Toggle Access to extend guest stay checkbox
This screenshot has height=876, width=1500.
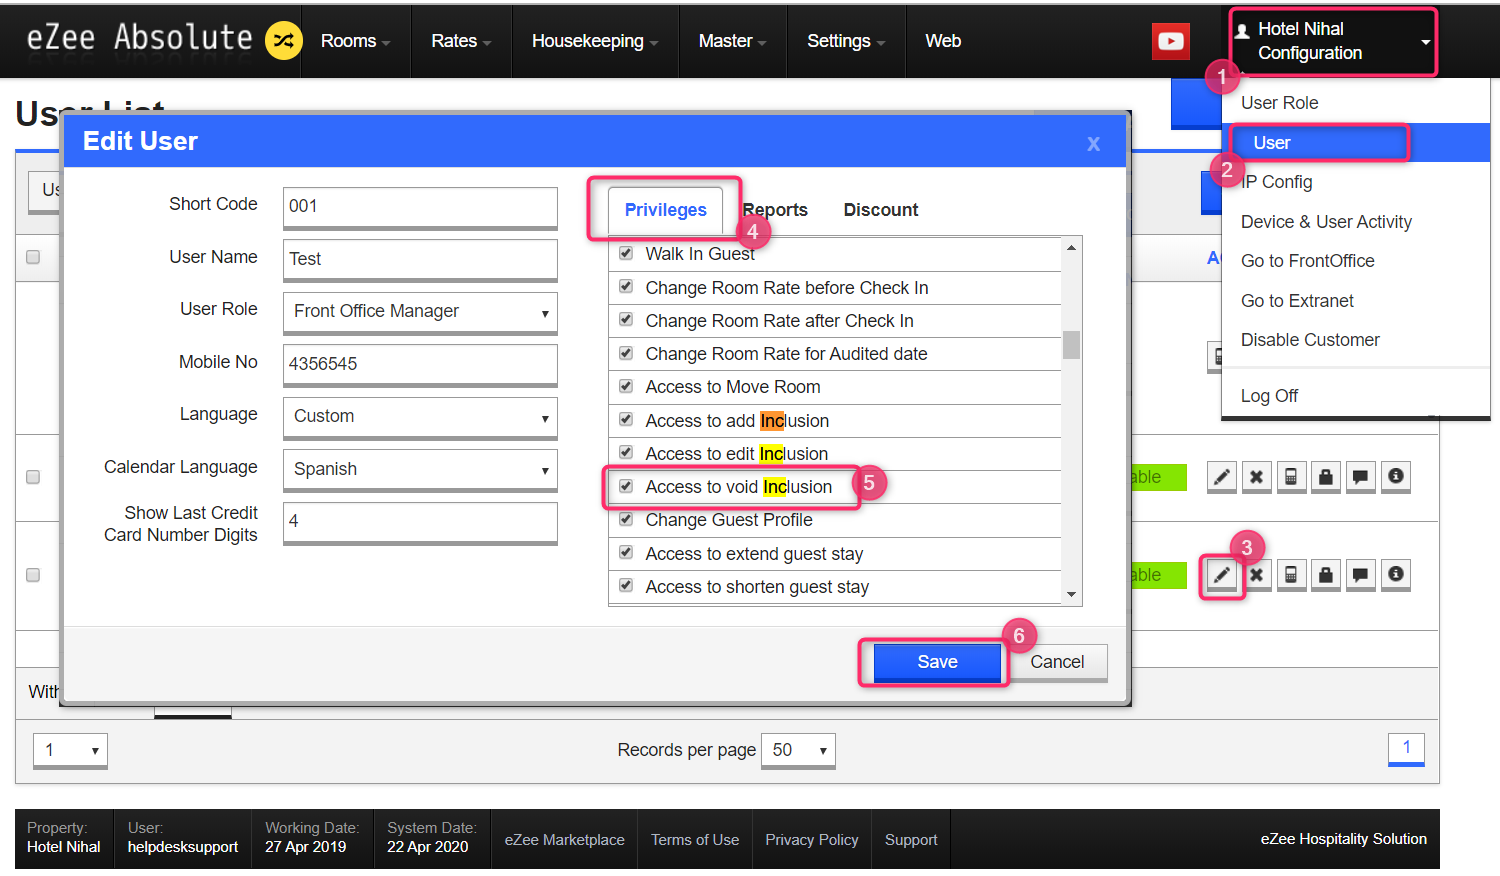[x=626, y=552]
